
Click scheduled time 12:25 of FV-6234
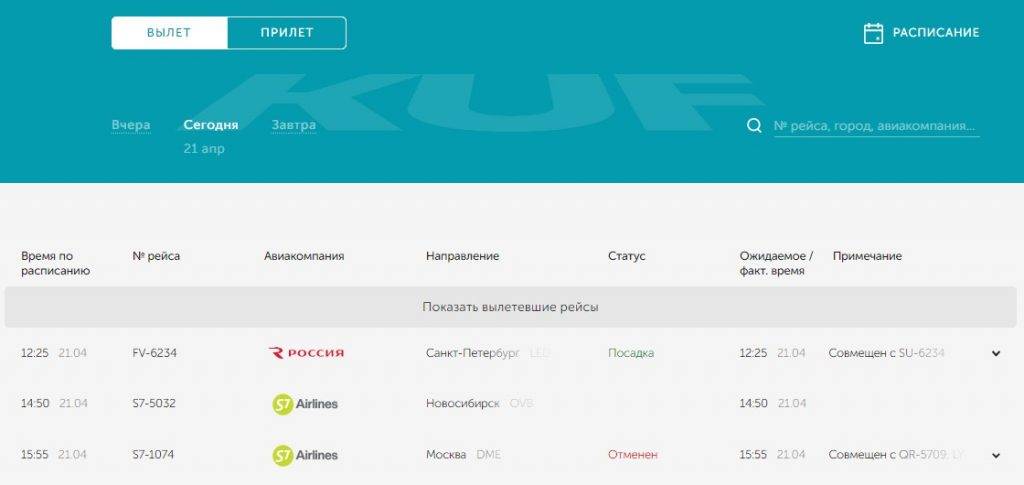pyautogui.click(x=35, y=353)
